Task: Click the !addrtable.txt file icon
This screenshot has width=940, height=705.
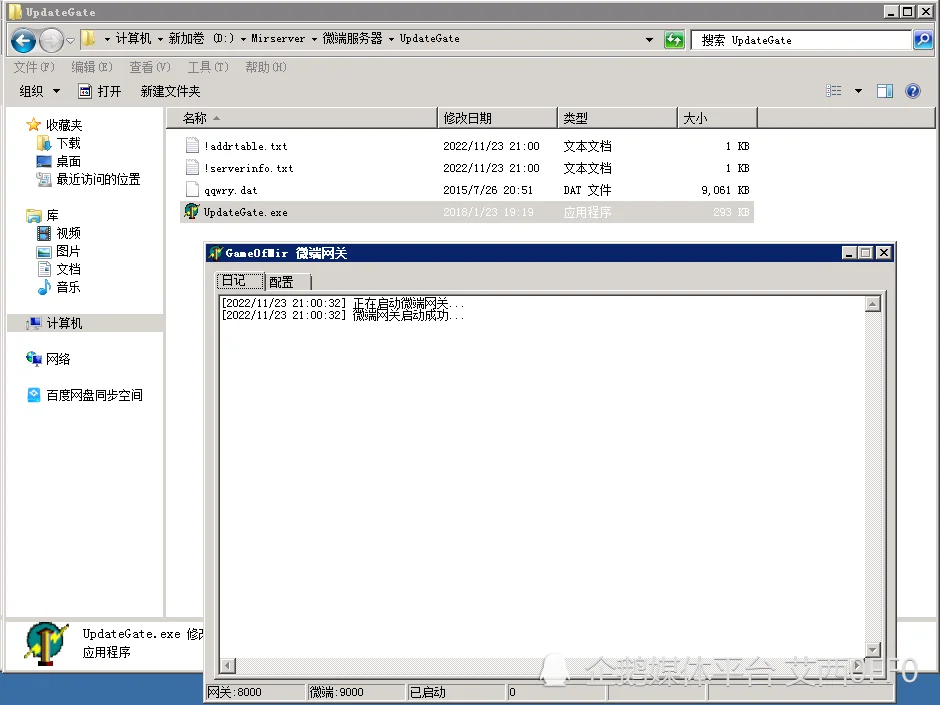Action: click(x=193, y=146)
